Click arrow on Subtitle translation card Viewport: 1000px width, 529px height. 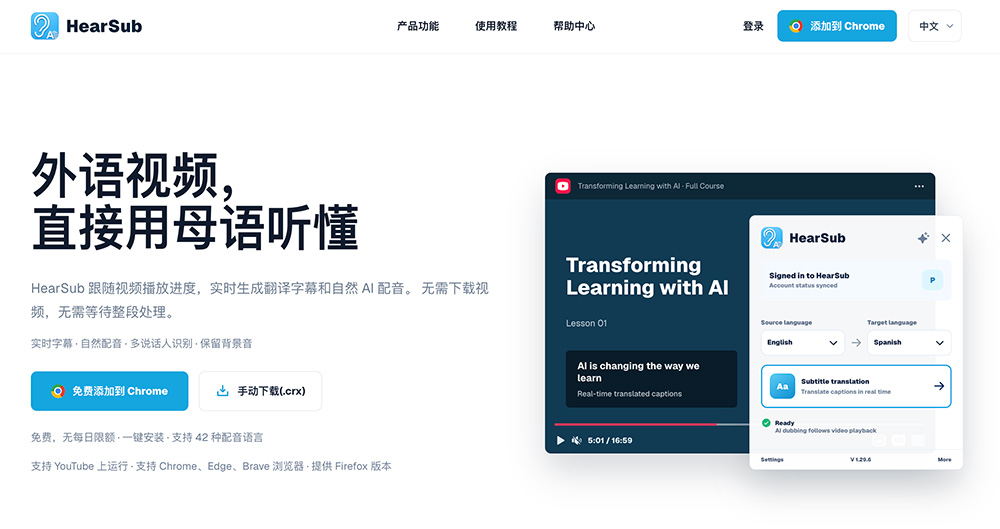[x=939, y=386]
